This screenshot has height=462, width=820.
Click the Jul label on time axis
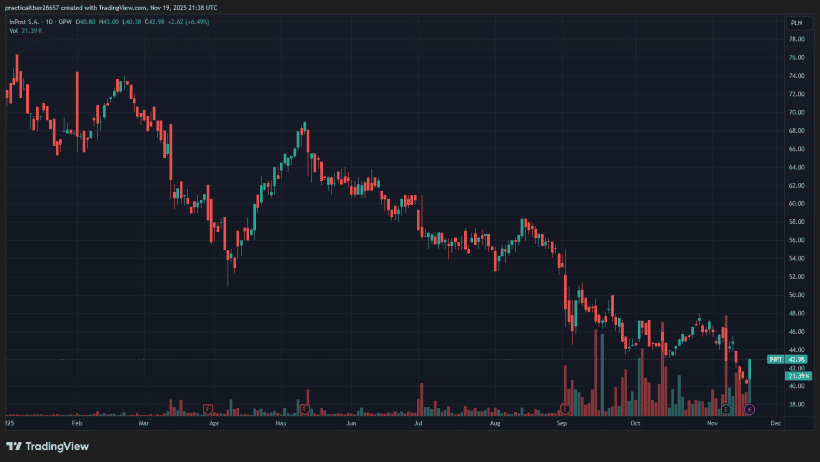pos(418,424)
